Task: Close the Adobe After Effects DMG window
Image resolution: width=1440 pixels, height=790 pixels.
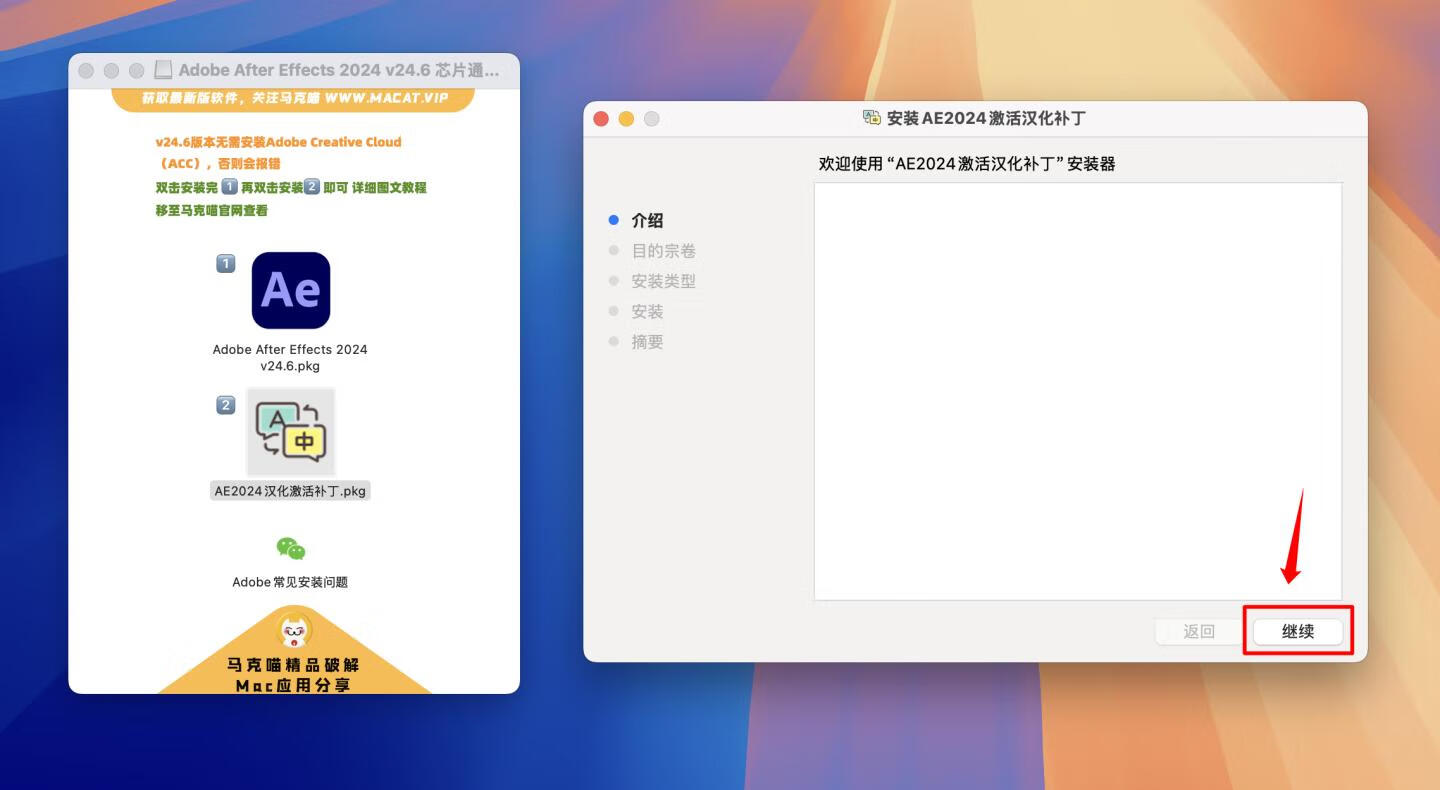Action: pyautogui.click(x=86, y=71)
